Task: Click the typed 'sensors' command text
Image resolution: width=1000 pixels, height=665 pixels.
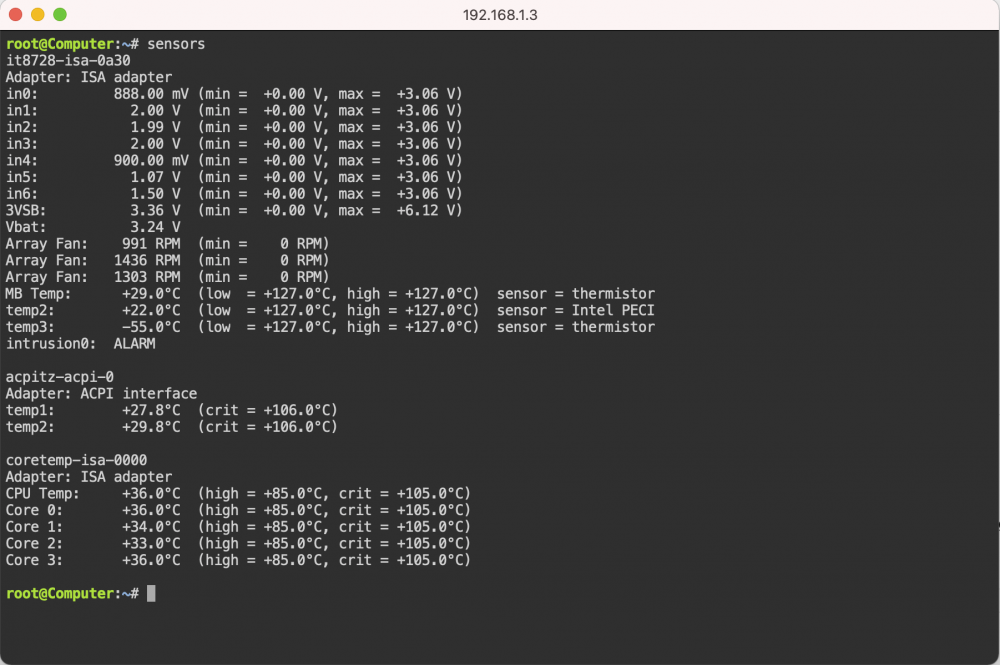Action: coord(176,44)
